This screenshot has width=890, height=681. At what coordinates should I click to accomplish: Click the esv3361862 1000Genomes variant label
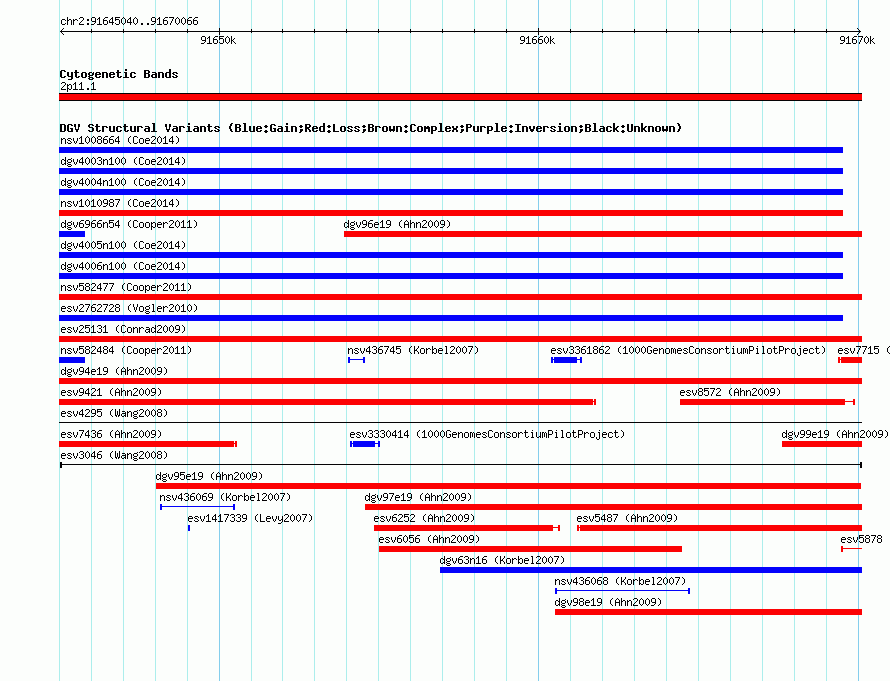point(688,350)
